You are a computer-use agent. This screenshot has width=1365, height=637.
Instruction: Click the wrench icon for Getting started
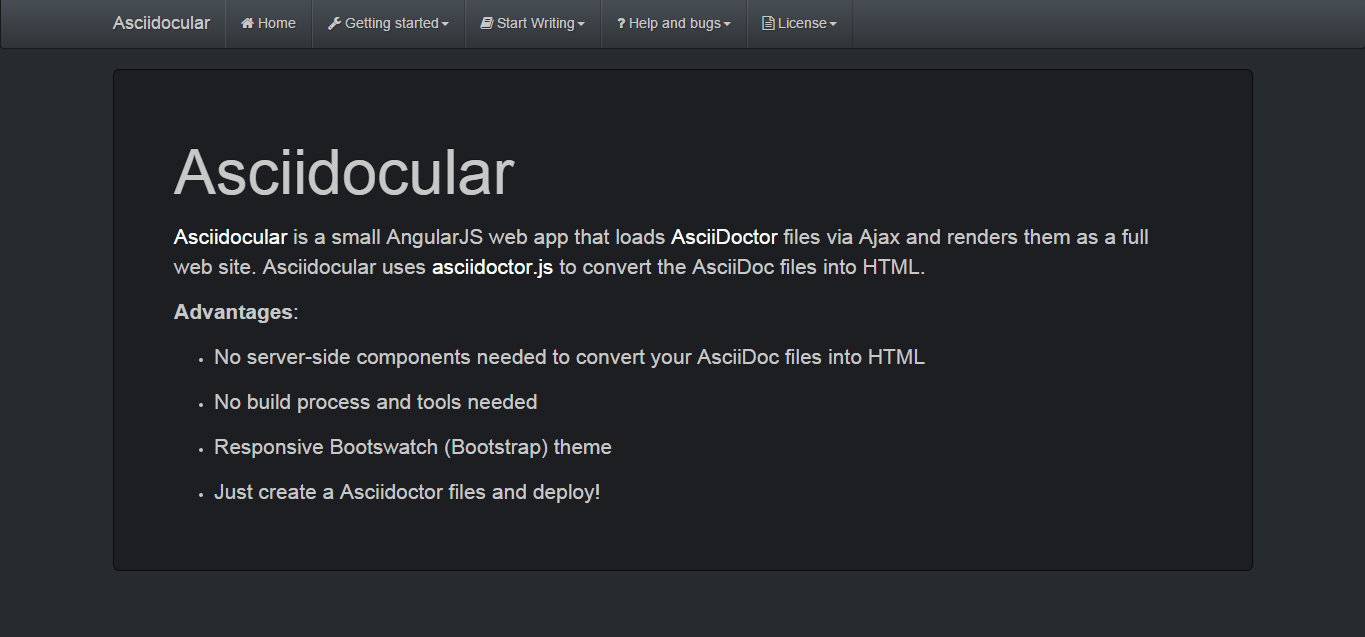tap(334, 23)
